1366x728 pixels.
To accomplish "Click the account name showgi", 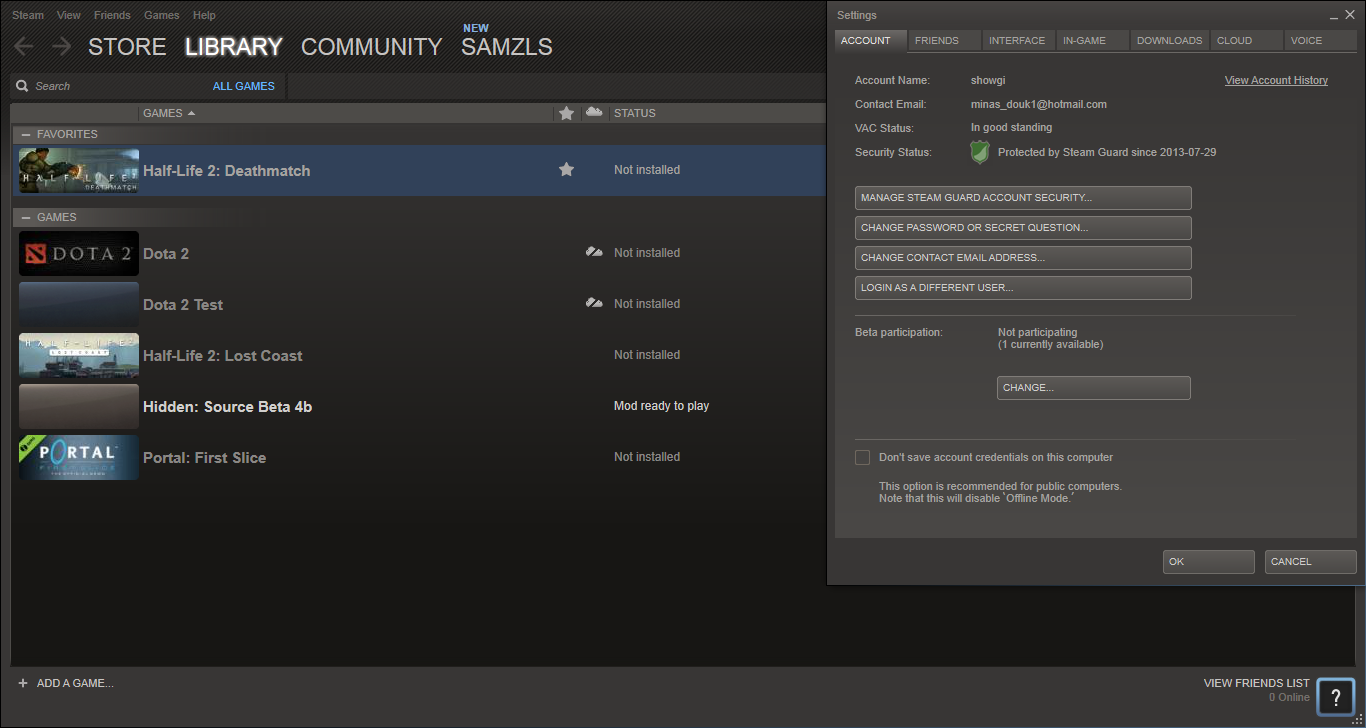I will point(988,80).
